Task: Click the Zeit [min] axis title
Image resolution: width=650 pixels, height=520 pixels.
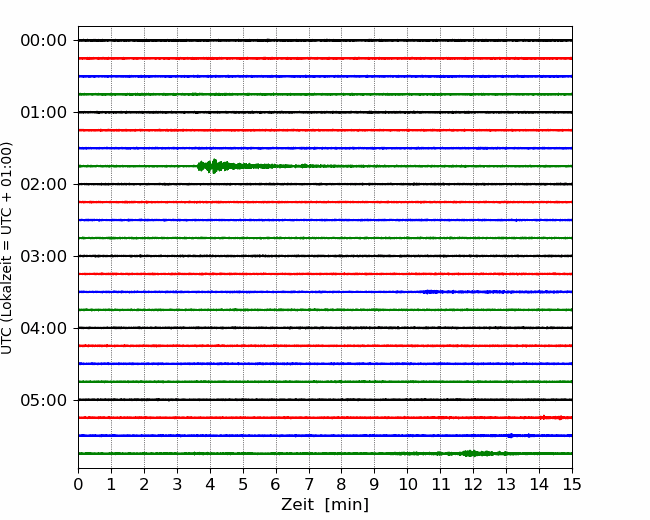Action: click(x=325, y=504)
